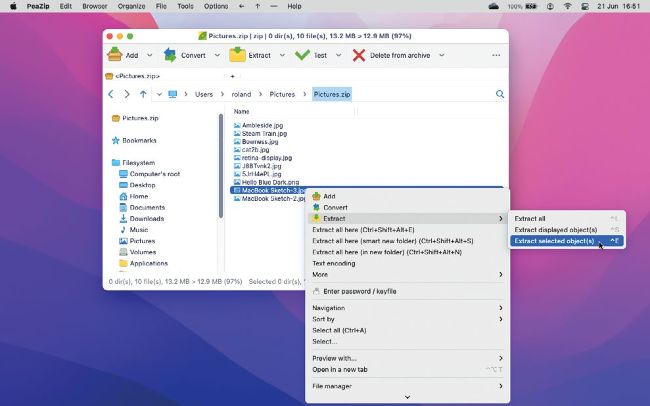Click the red Delete from archive icon
This screenshot has height=406, width=650.
[x=359, y=55]
